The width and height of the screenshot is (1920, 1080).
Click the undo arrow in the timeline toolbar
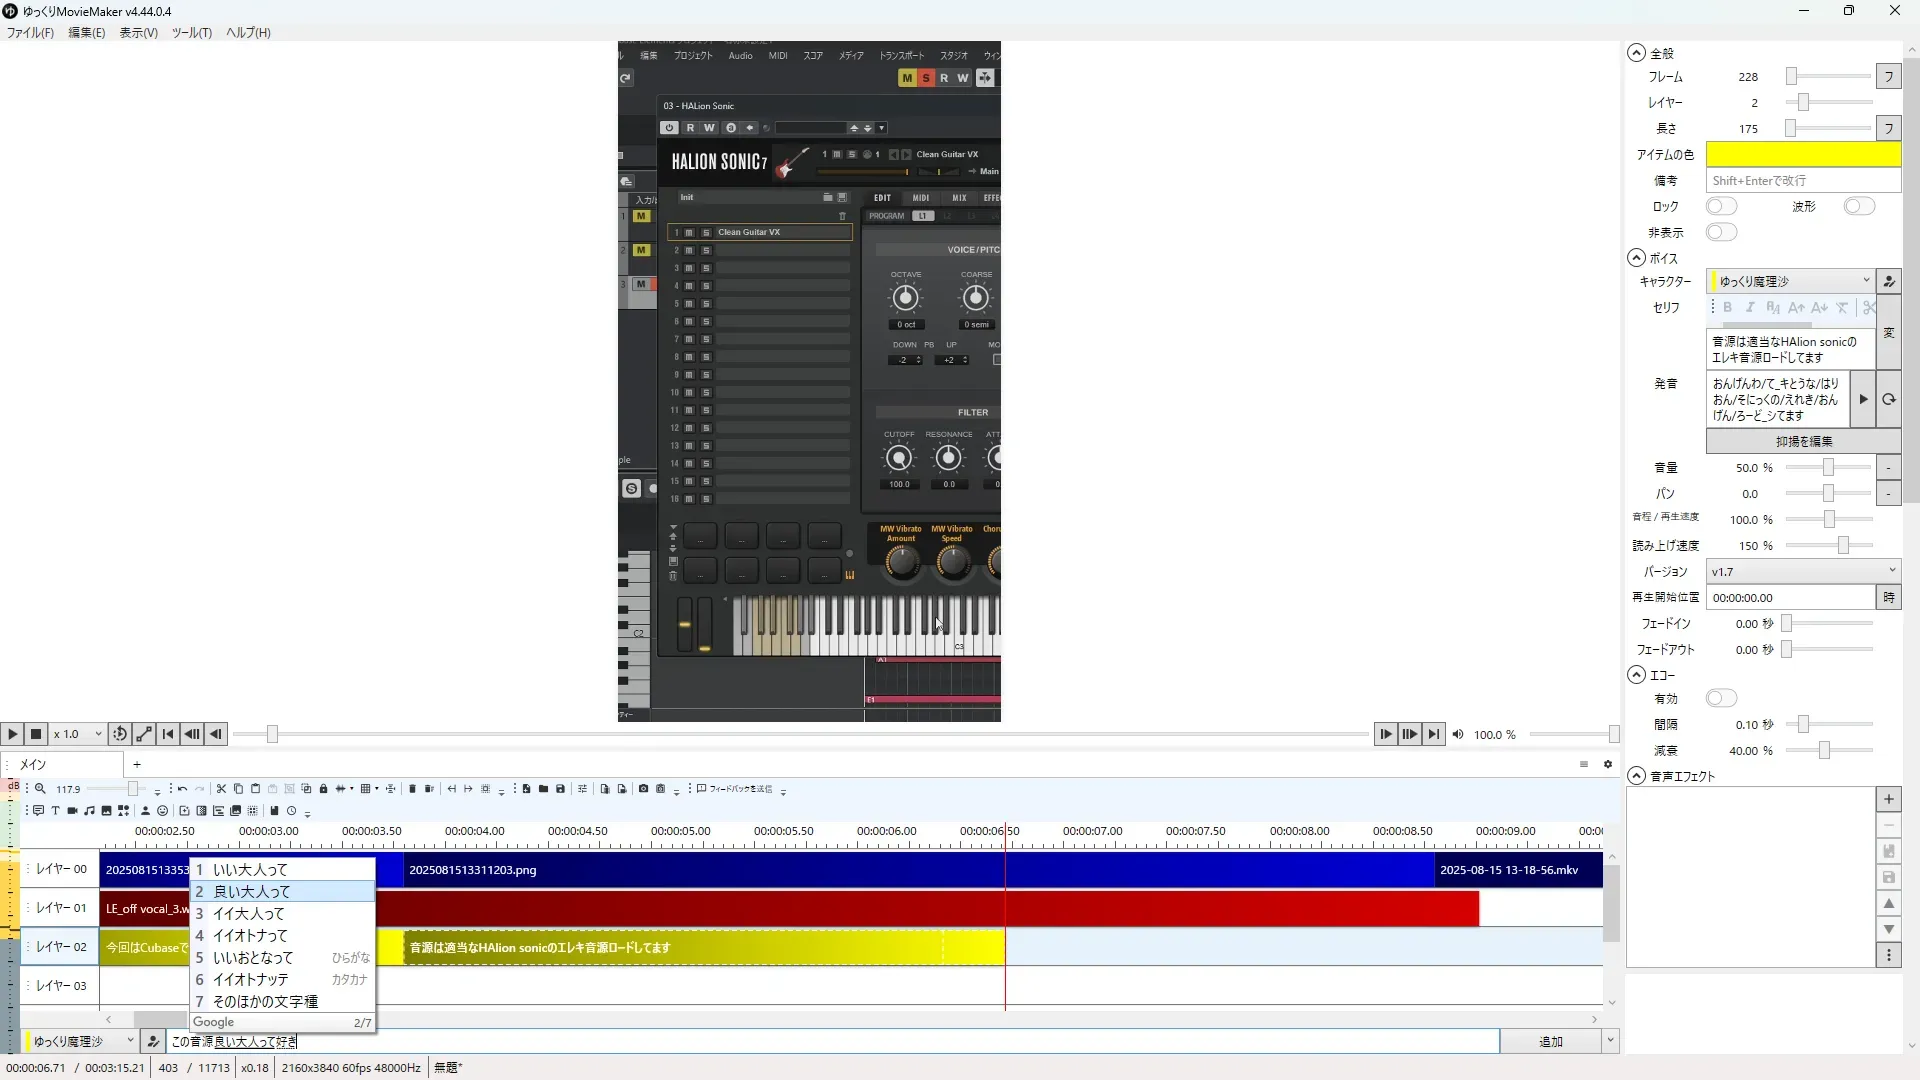[182, 789]
